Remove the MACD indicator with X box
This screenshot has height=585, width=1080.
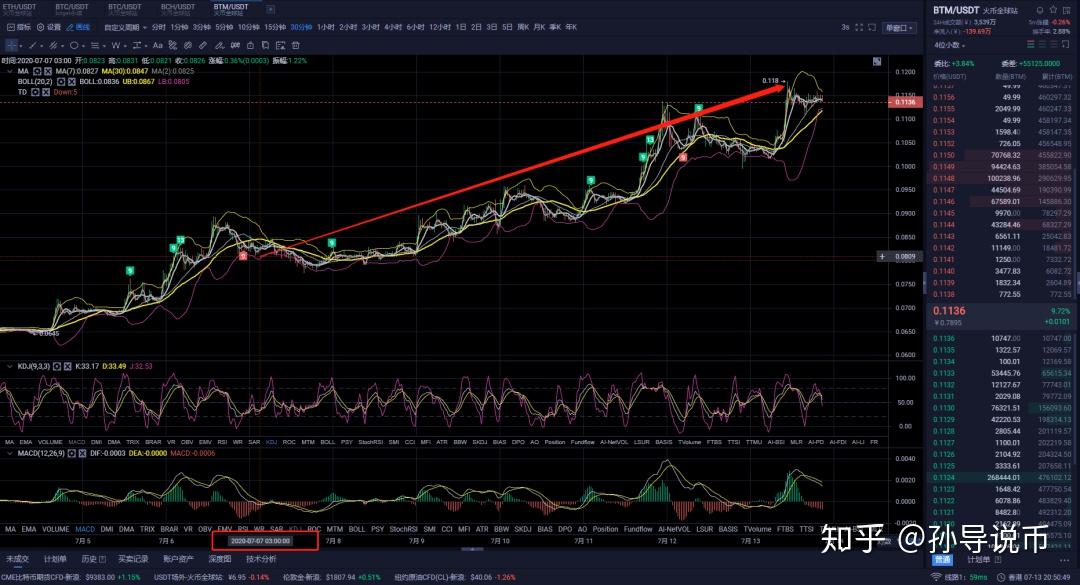(x=82, y=453)
